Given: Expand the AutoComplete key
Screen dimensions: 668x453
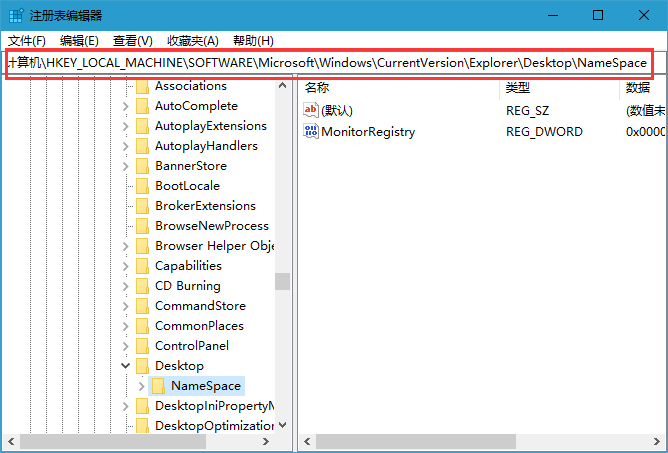Looking at the screenshot, I should point(126,106).
